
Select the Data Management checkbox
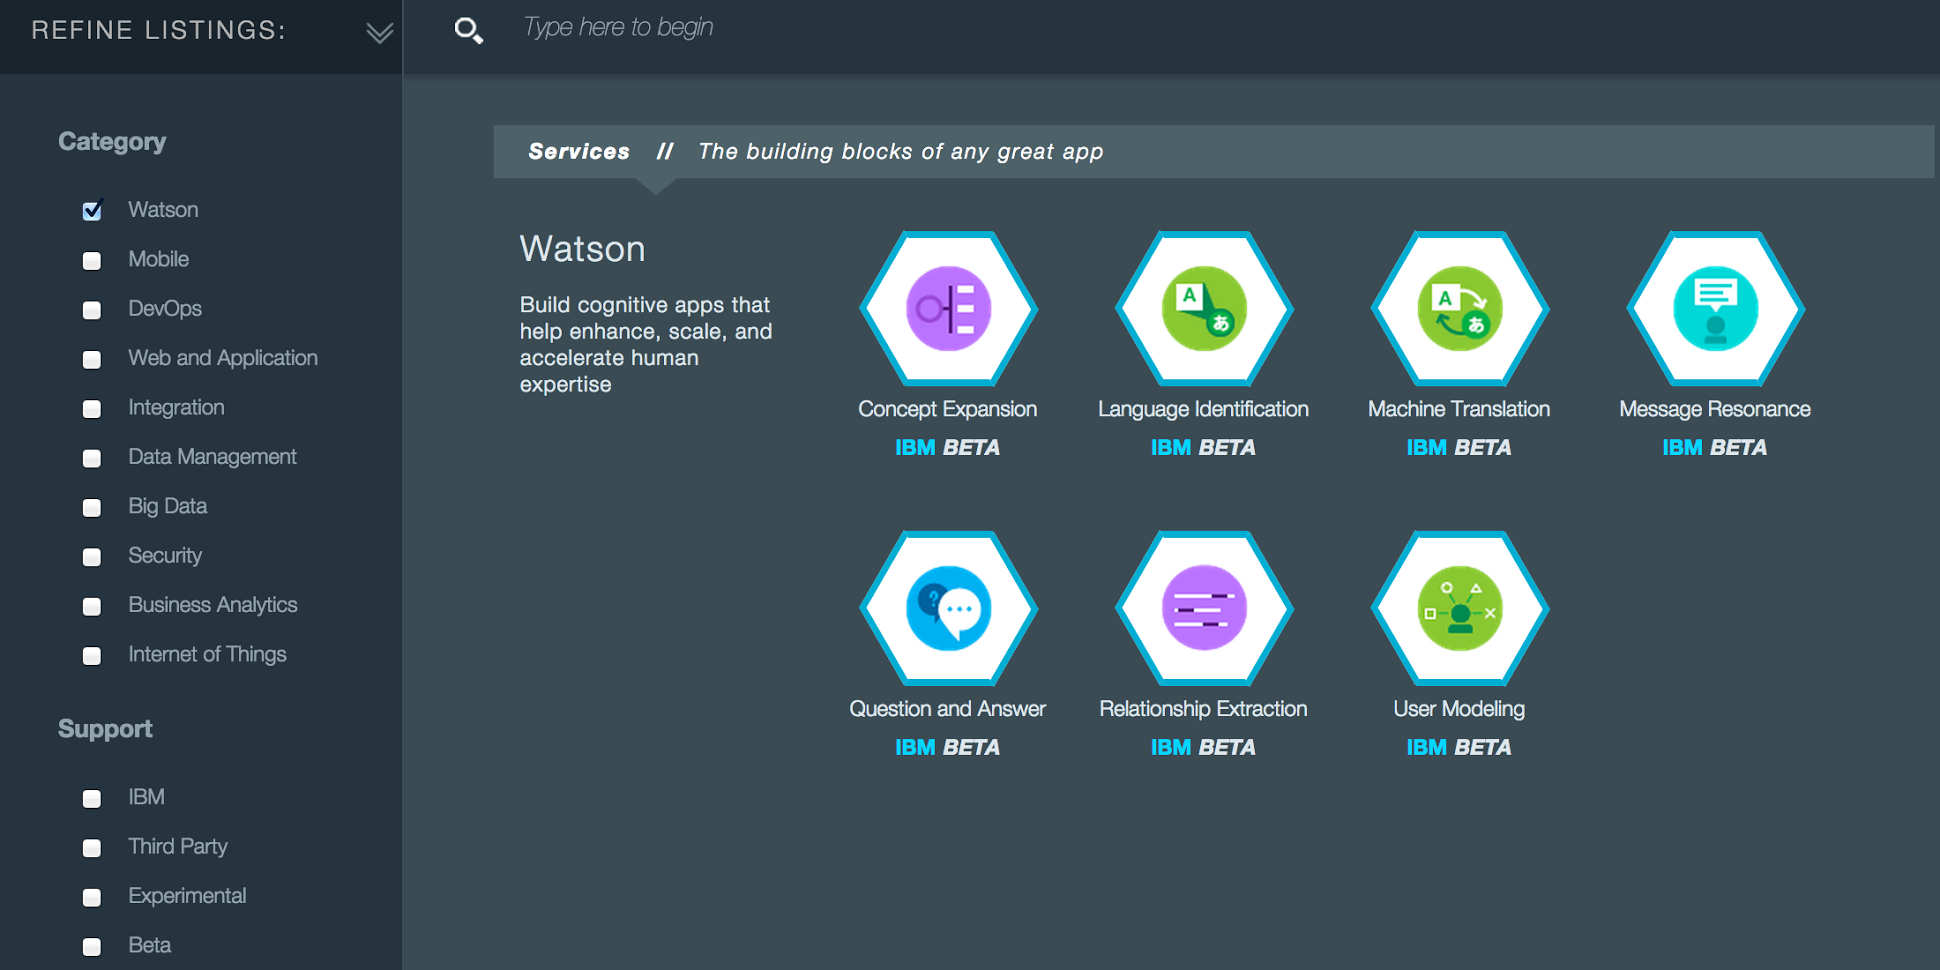click(x=92, y=458)
